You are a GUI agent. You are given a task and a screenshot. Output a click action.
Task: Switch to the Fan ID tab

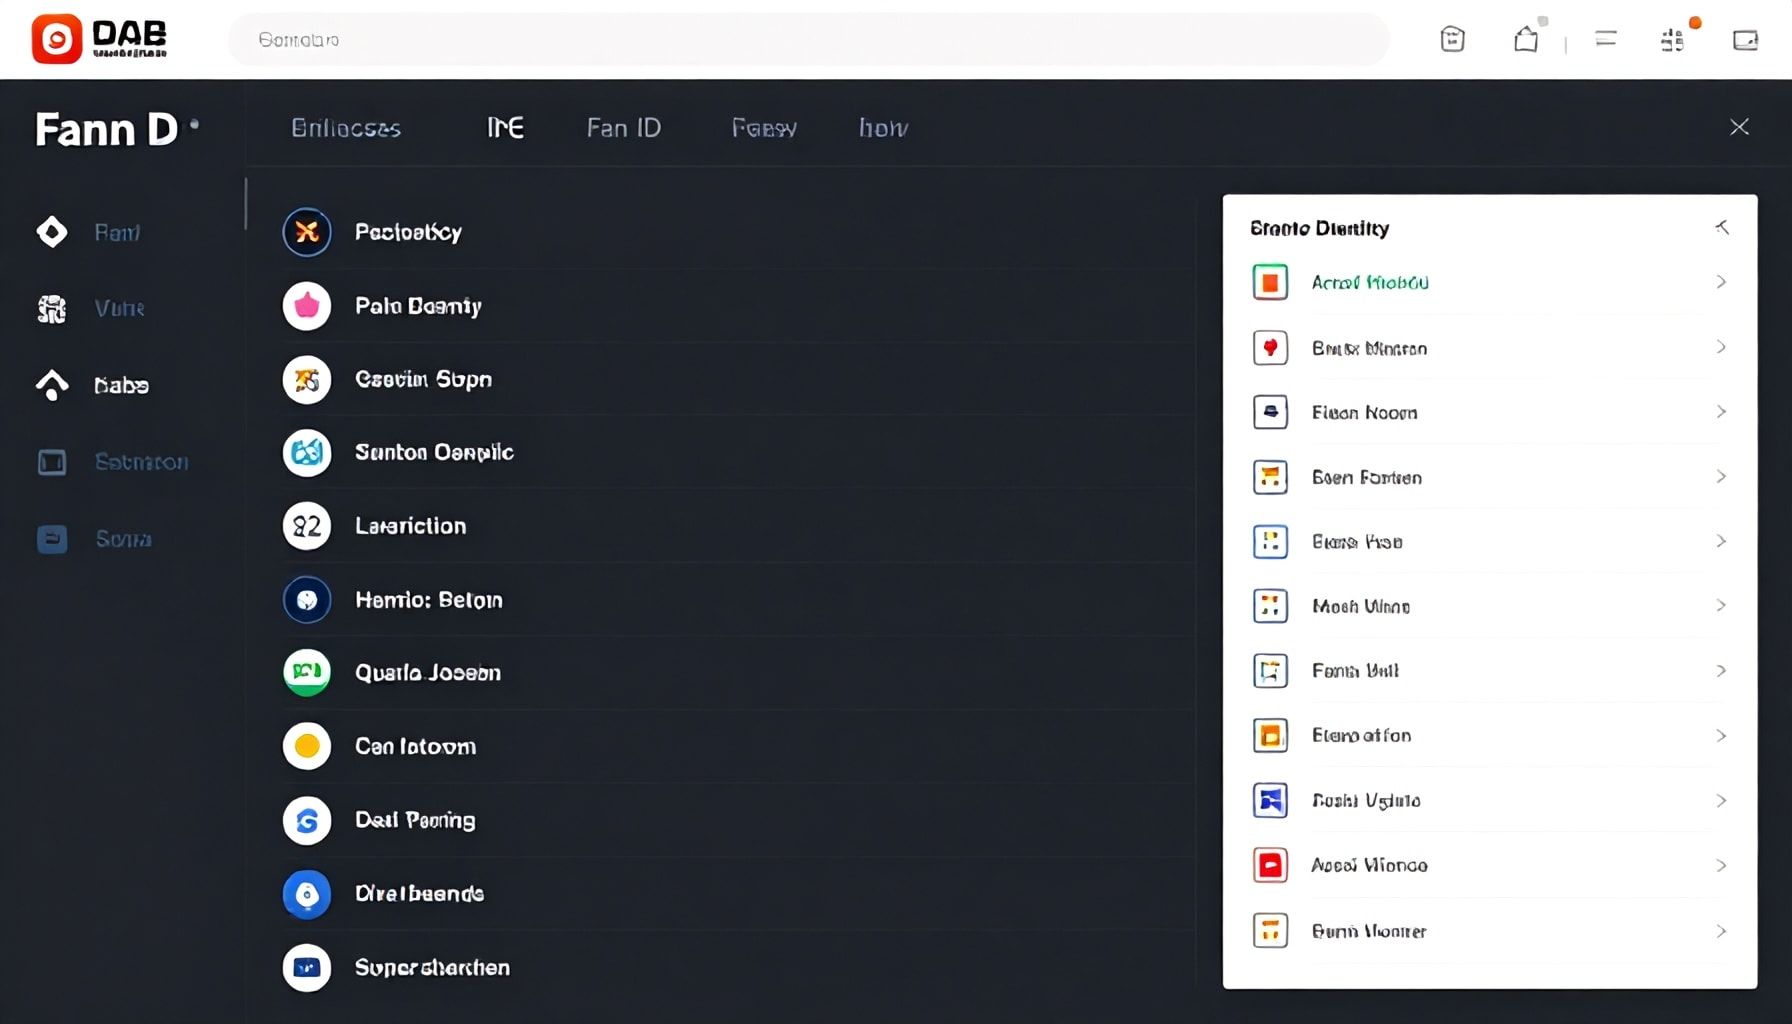click(x=623, y=128)
